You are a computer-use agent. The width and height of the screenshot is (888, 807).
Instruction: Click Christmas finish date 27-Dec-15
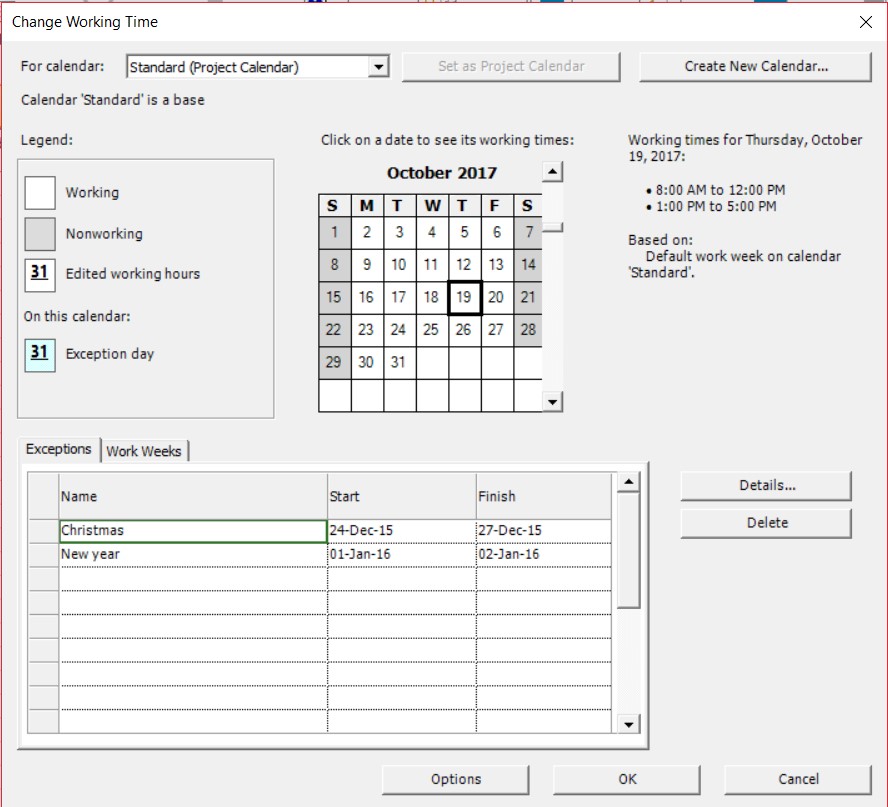click(x=544, y=531)
